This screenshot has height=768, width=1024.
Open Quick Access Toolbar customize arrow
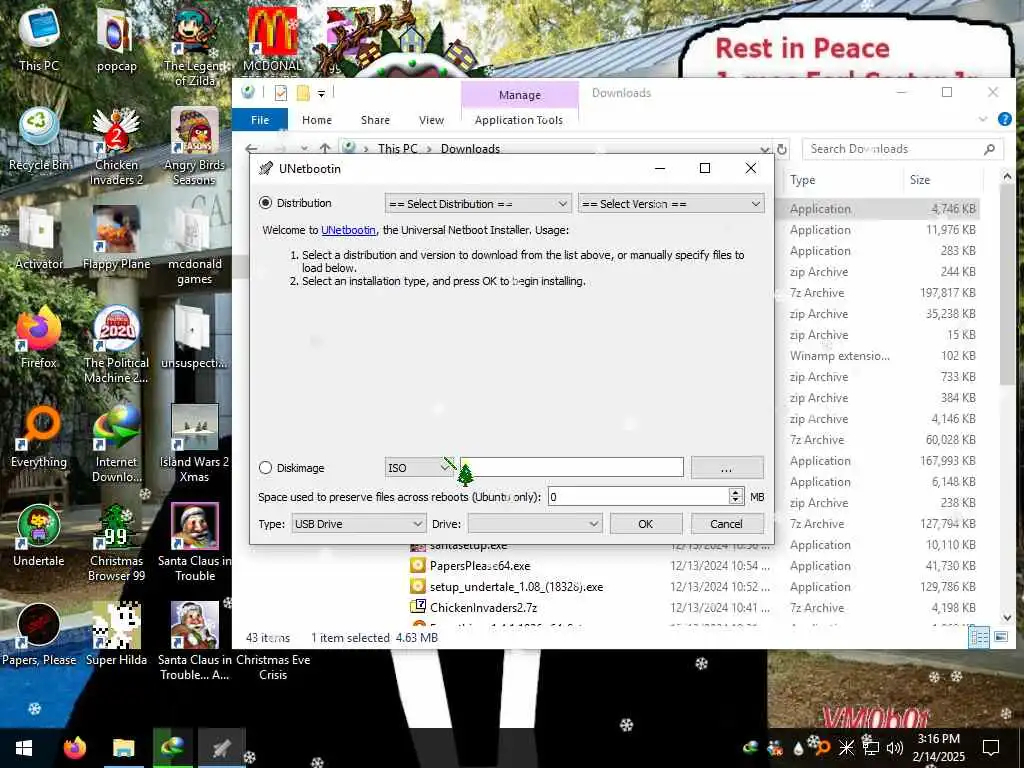click(x=321, y=93)
